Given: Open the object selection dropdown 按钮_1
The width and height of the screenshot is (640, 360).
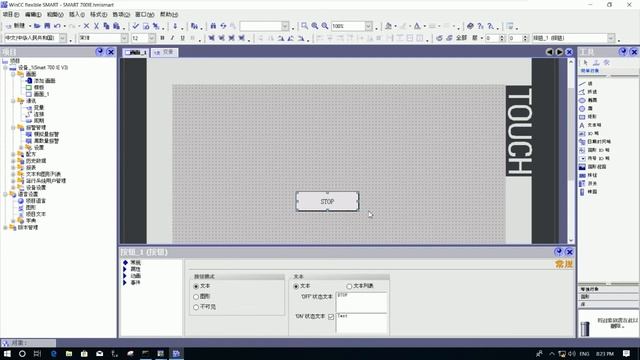Looking at the screenshot, I should (611, 38).
